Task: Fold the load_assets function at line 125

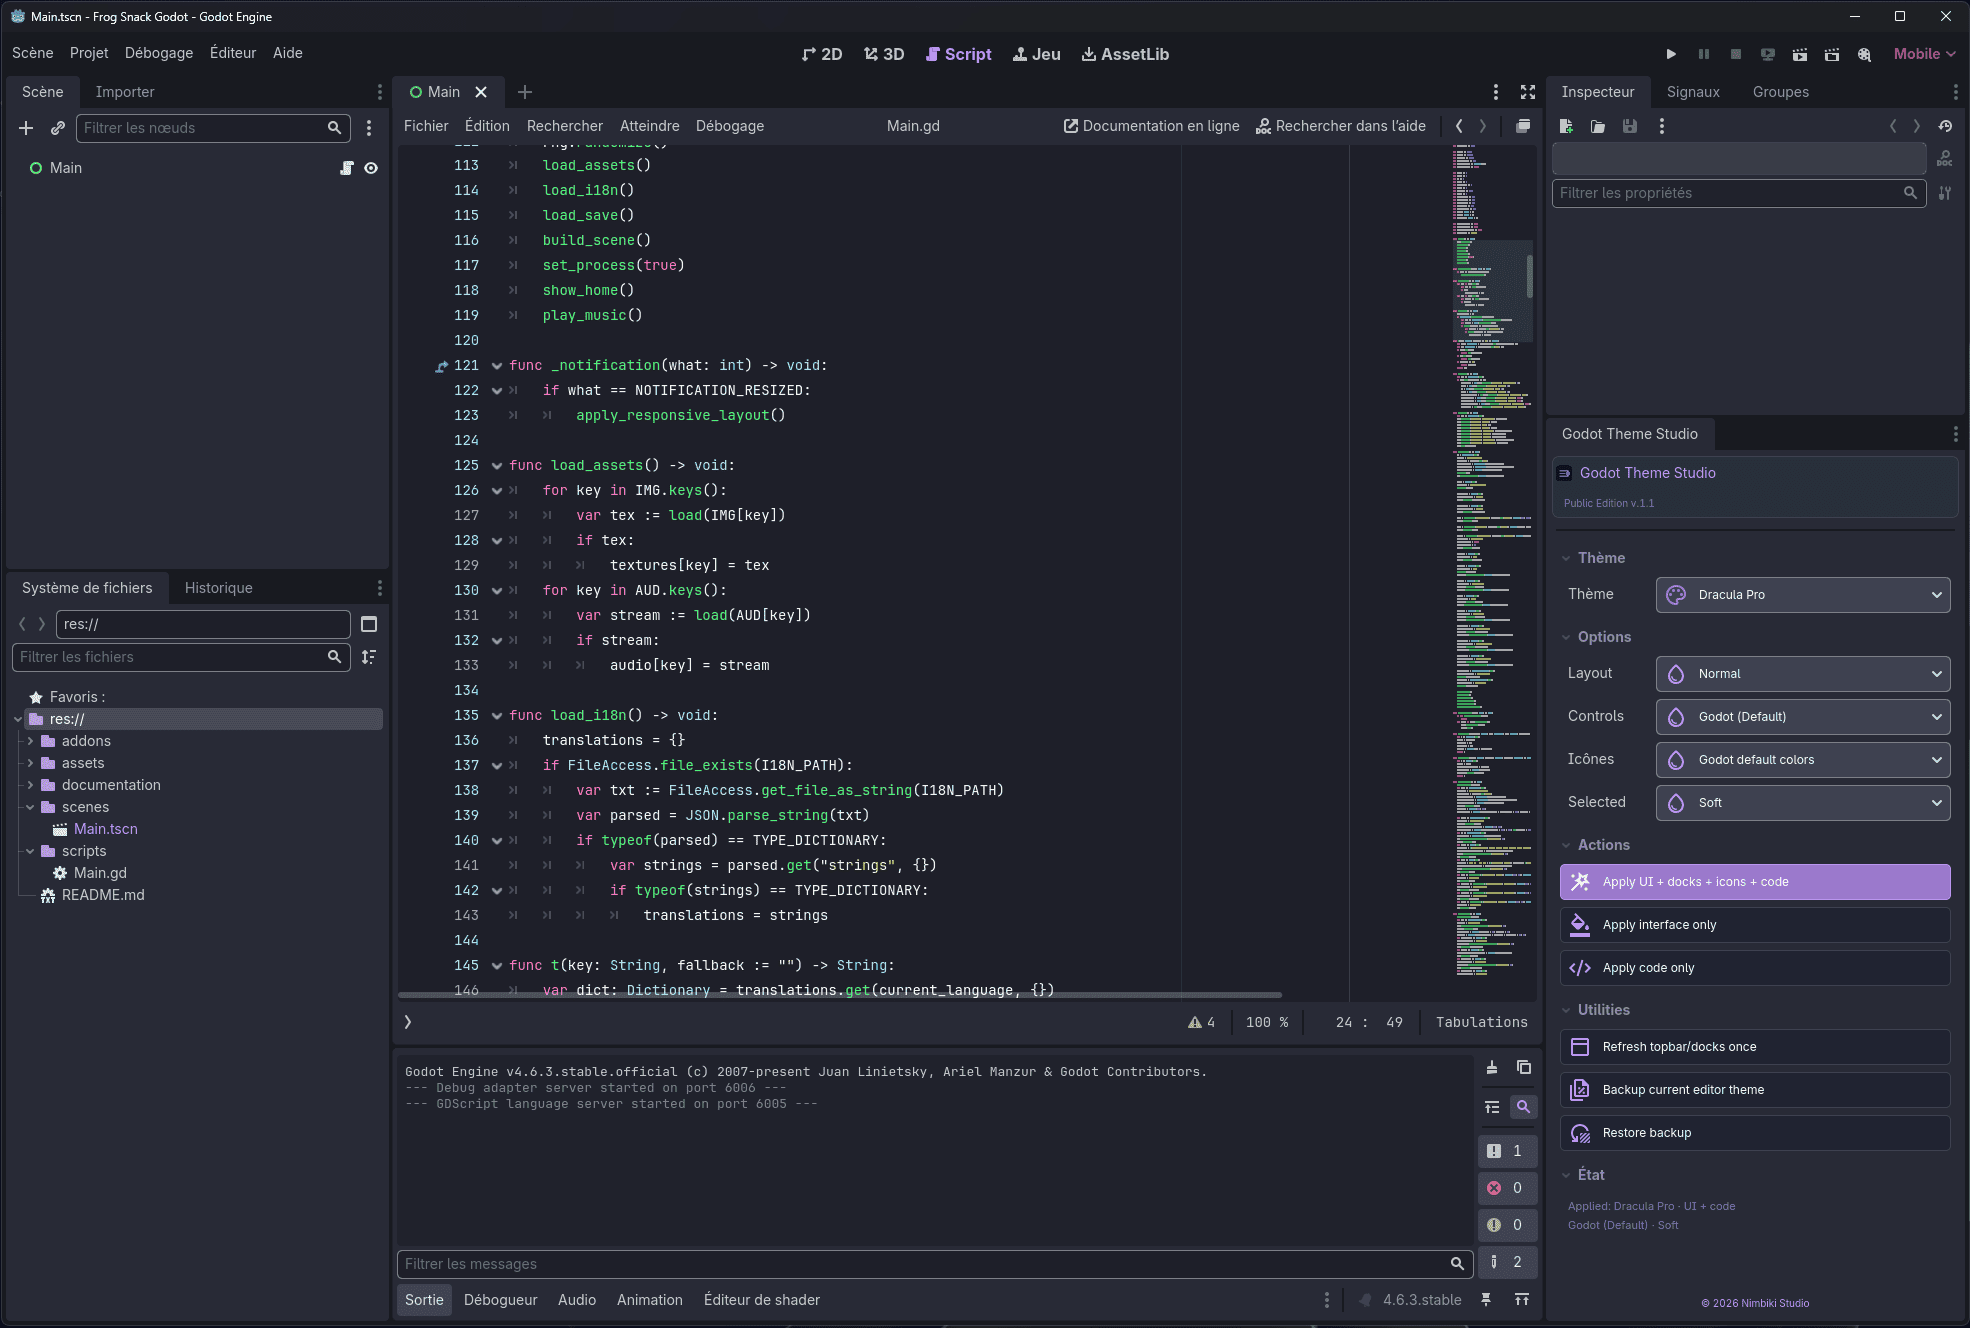Action: pos(497,465)
